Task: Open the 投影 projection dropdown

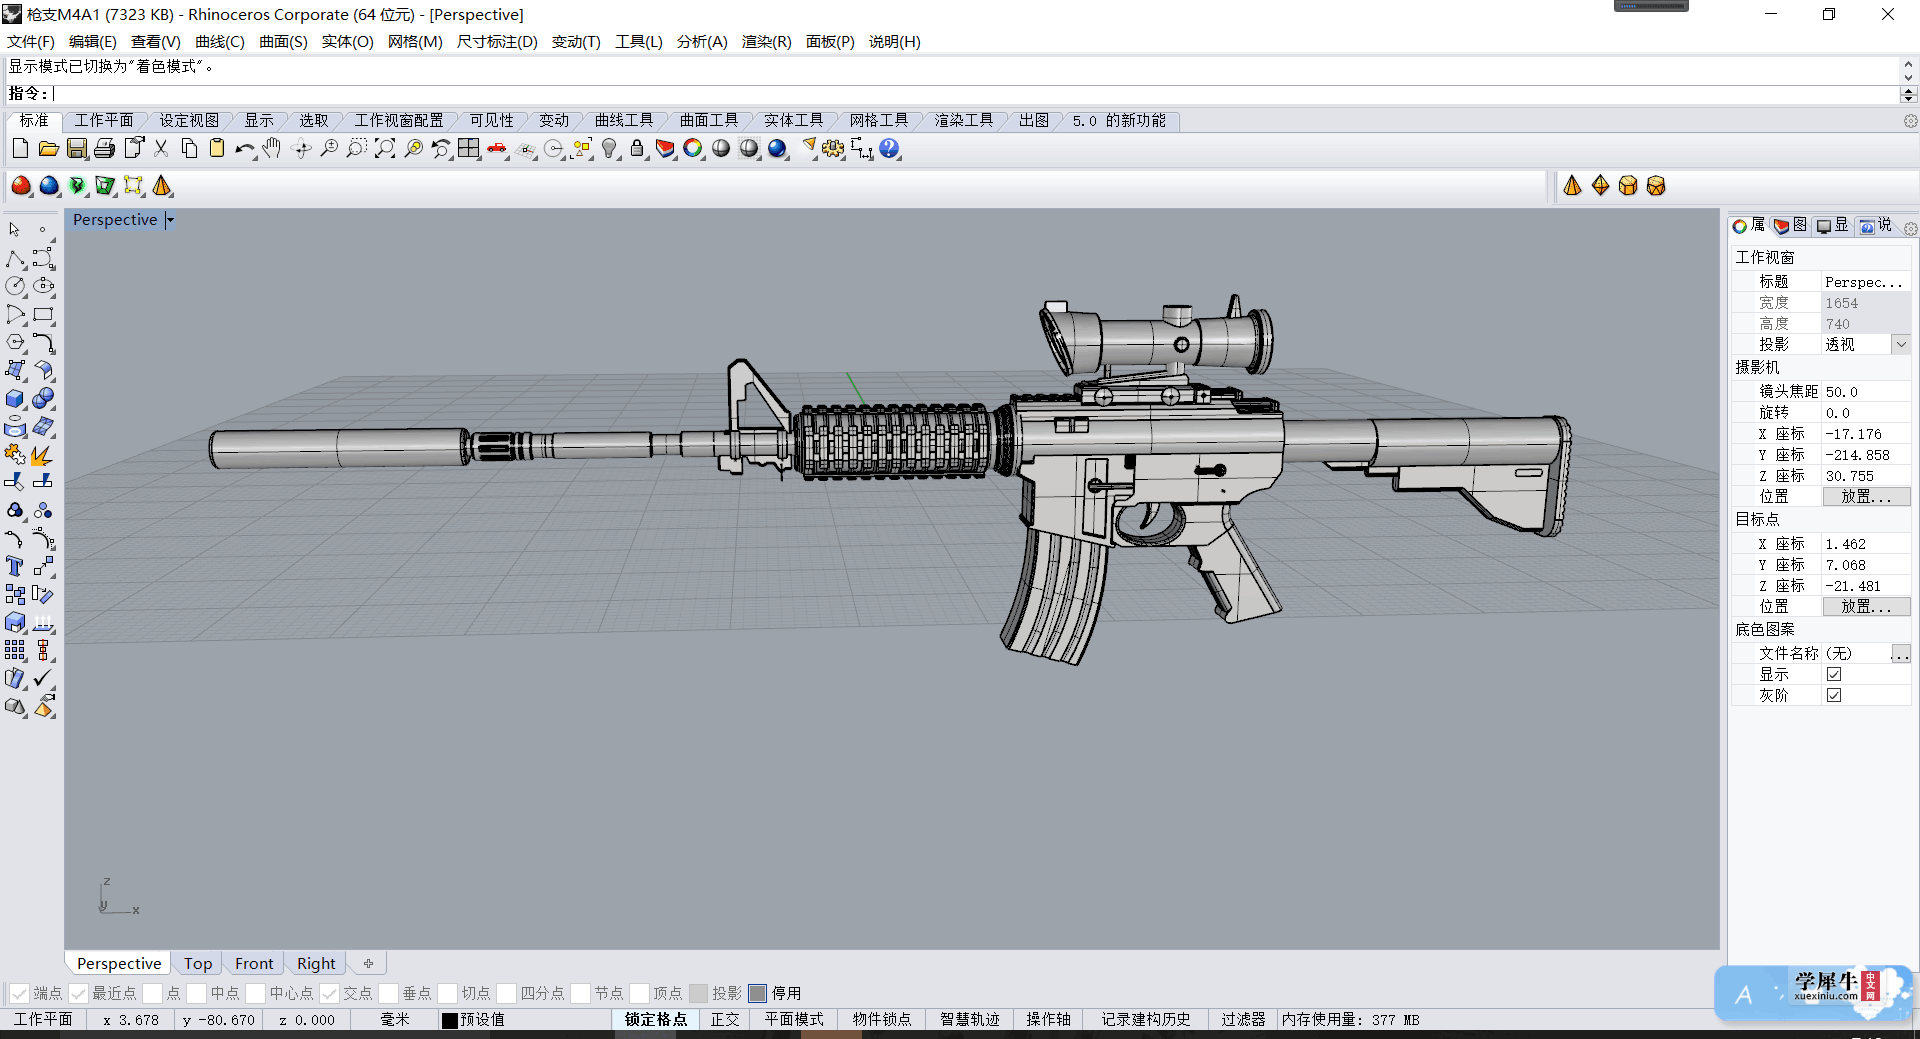Action: tap(1901, 344)
